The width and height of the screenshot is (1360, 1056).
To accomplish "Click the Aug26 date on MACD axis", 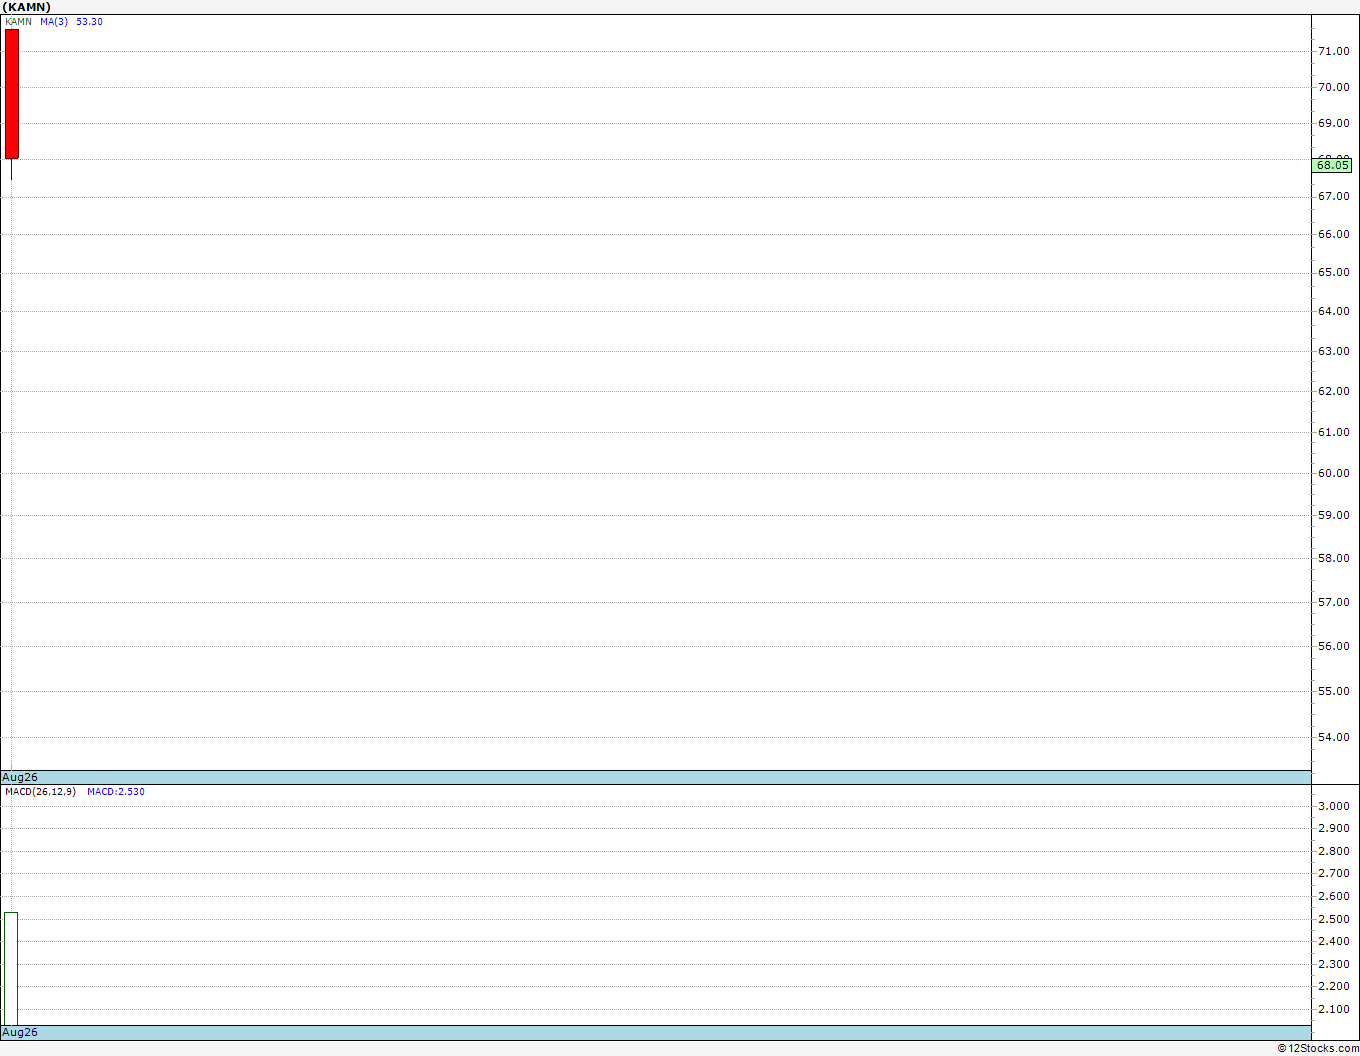I will point(20,1032).
